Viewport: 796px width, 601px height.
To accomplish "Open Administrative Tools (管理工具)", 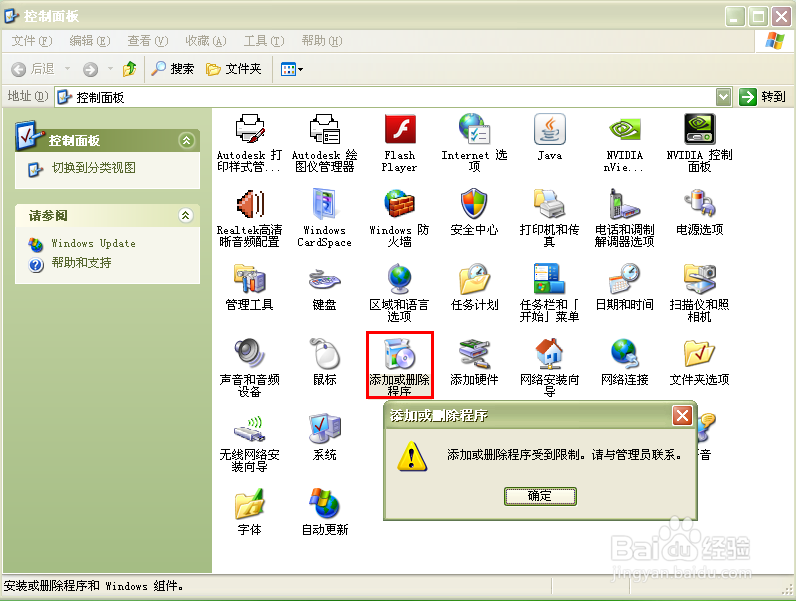I will [x=249, y=287].
